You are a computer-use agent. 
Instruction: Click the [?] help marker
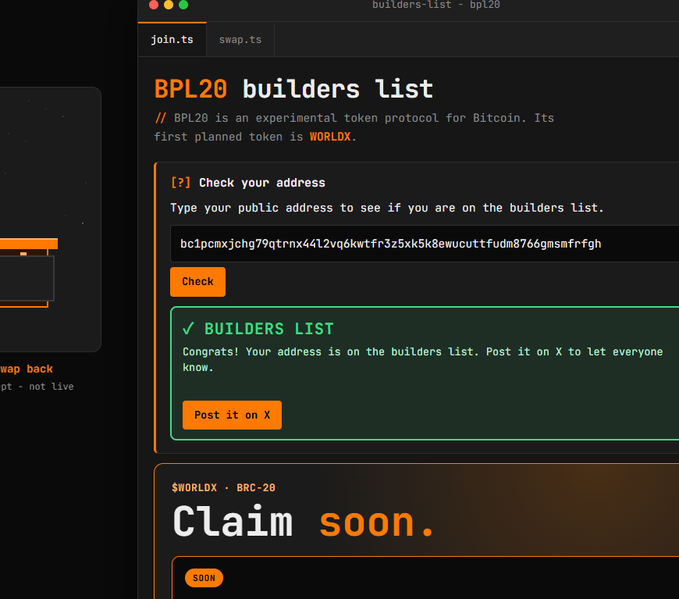click(x=181, y=183)
